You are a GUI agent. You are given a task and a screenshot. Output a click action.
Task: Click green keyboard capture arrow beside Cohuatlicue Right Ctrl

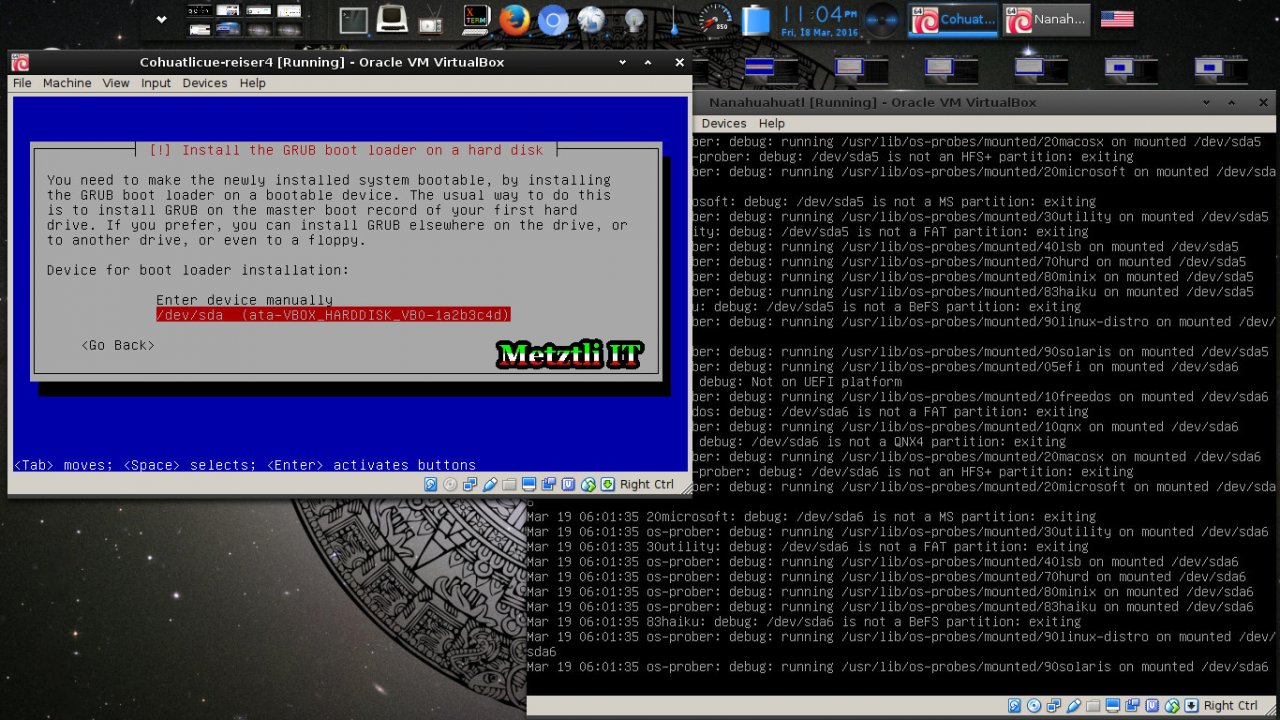tap(608, 484)
